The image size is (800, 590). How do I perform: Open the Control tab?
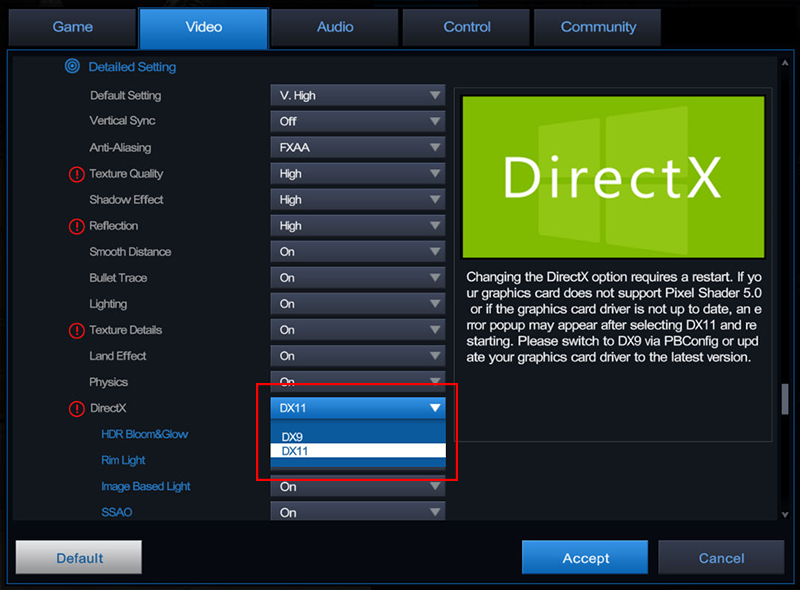coord(466,27)
